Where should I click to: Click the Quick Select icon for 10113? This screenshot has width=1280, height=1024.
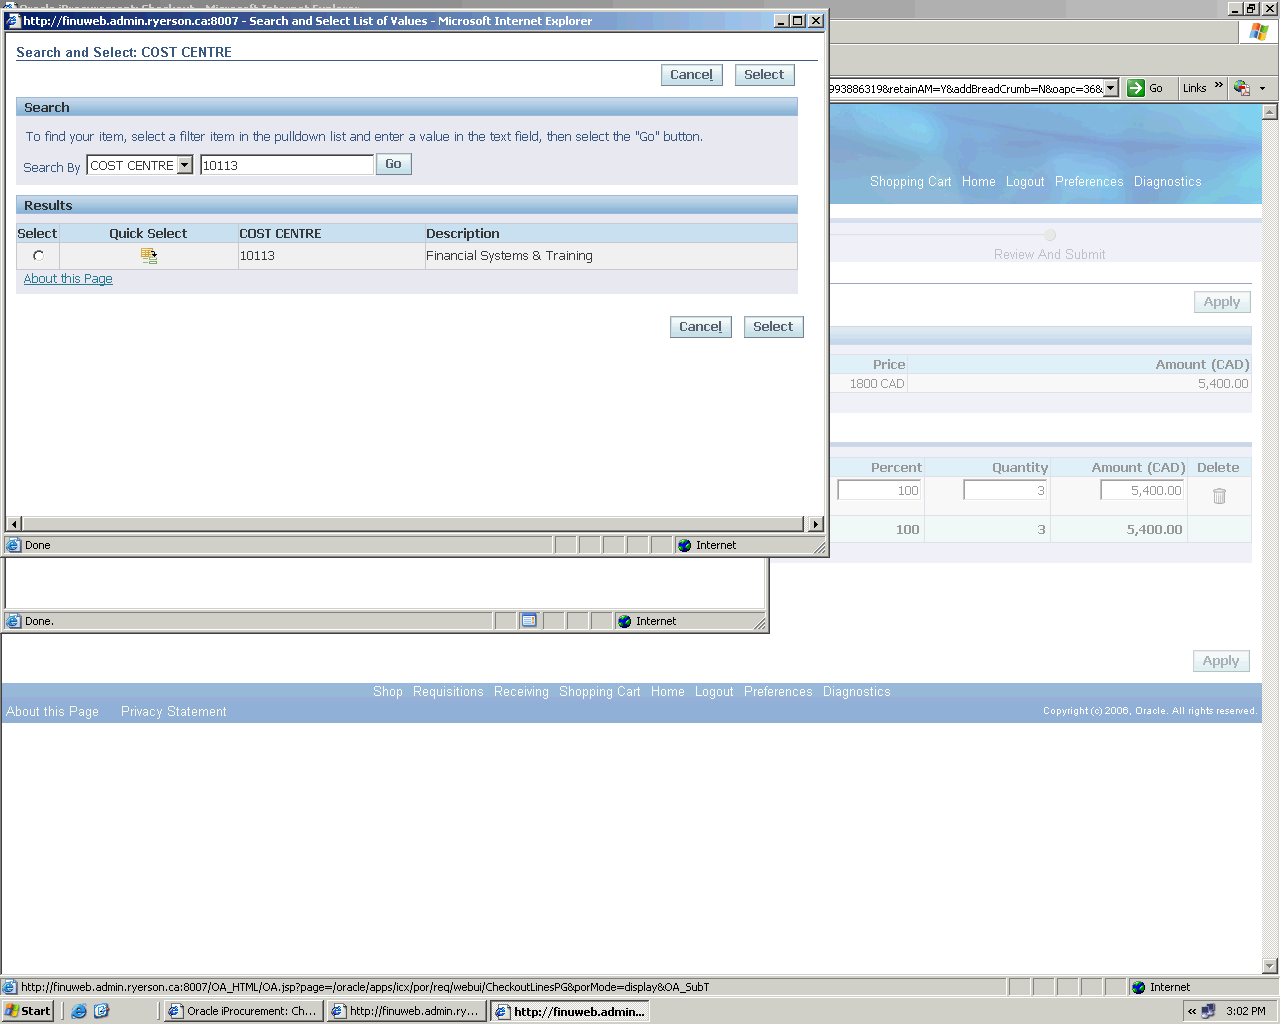[x=149, y=256]
